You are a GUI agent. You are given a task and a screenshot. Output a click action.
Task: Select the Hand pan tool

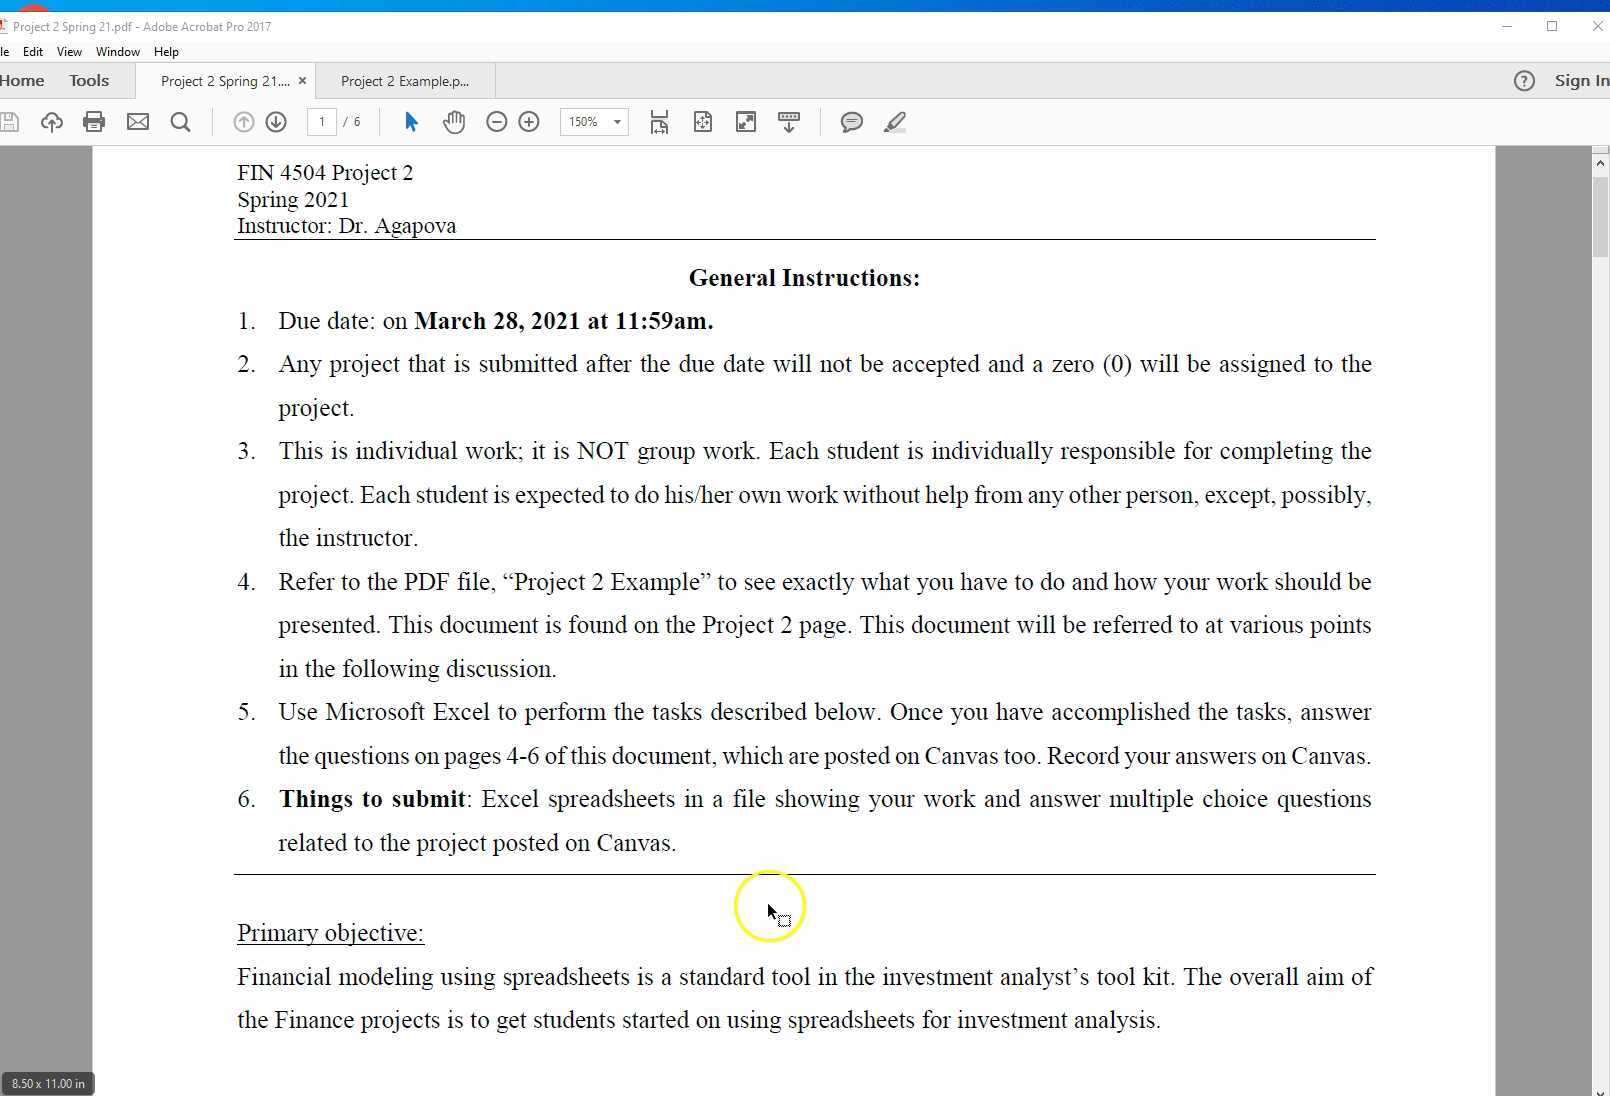pyautogui.click(x=453, y=122)
